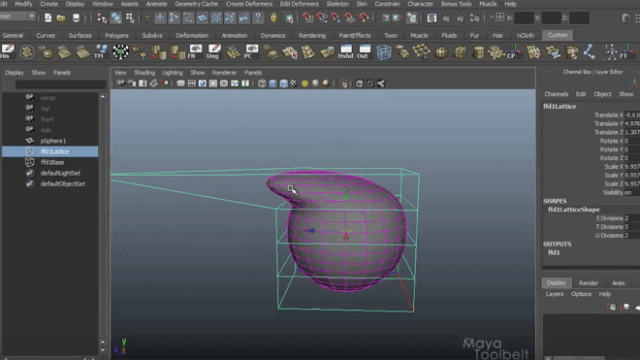The width and height of the screenshot is (640, 360).
Task: Click the polygon sphere shelf icon
Action: point(441,52)
